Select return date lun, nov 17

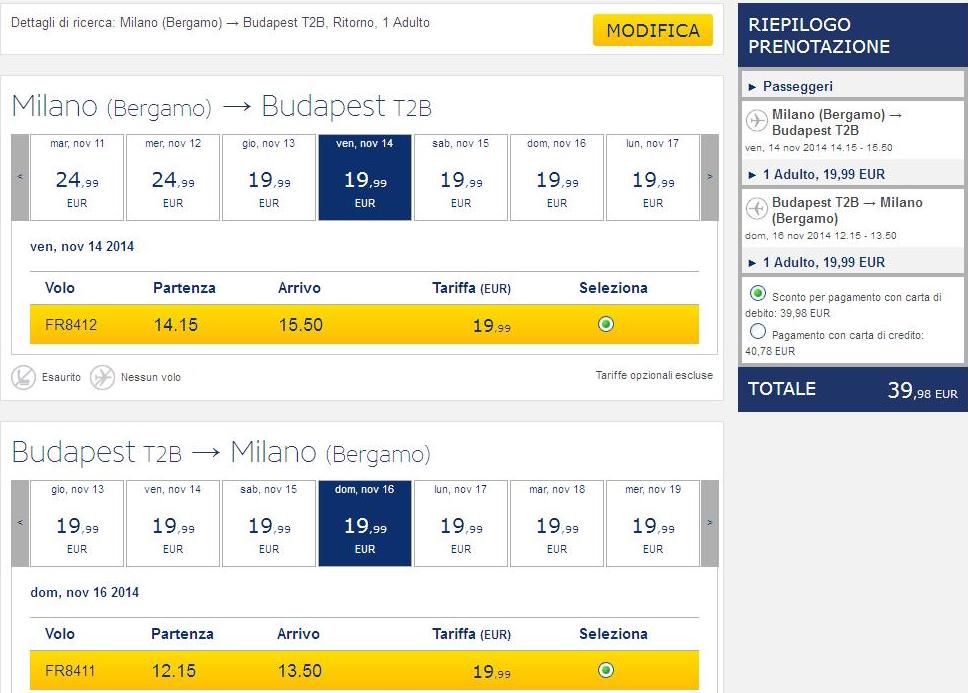[461, 523]
